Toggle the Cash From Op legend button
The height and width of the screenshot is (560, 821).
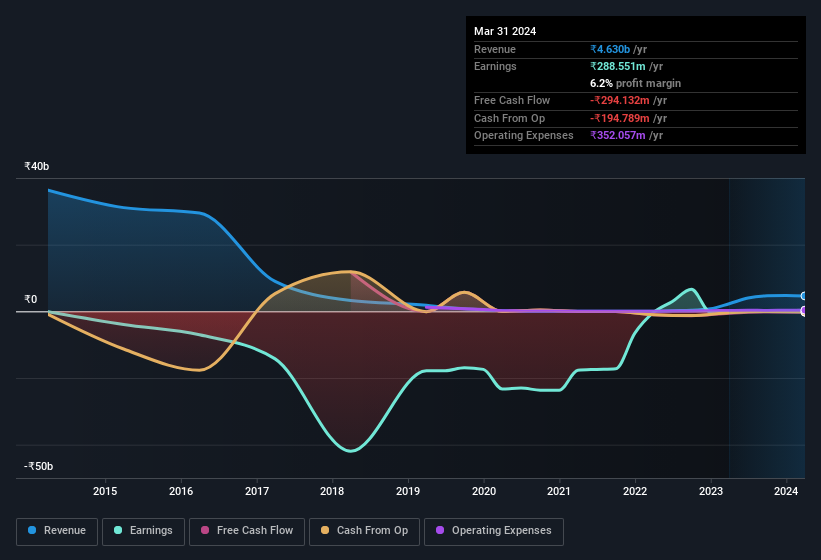click(364, 531)
